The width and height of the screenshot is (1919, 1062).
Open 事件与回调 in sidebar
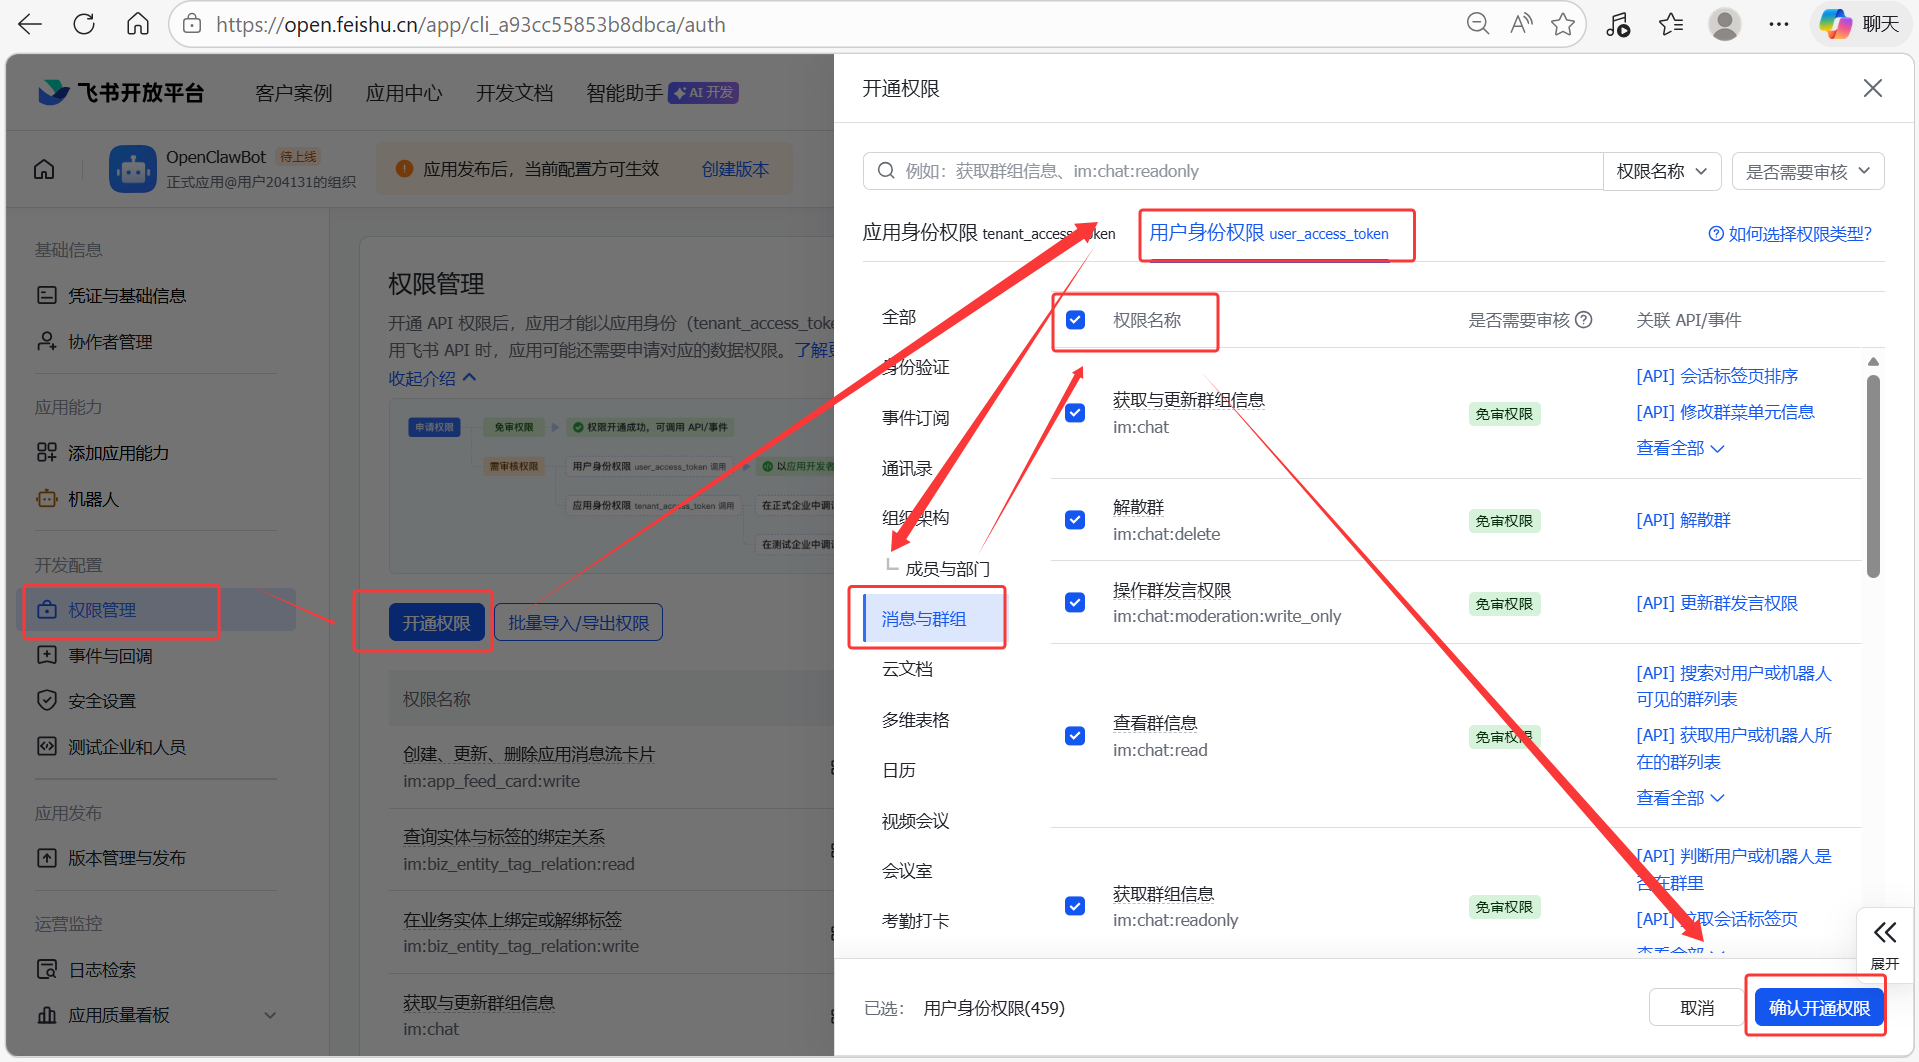coord(110,656)
